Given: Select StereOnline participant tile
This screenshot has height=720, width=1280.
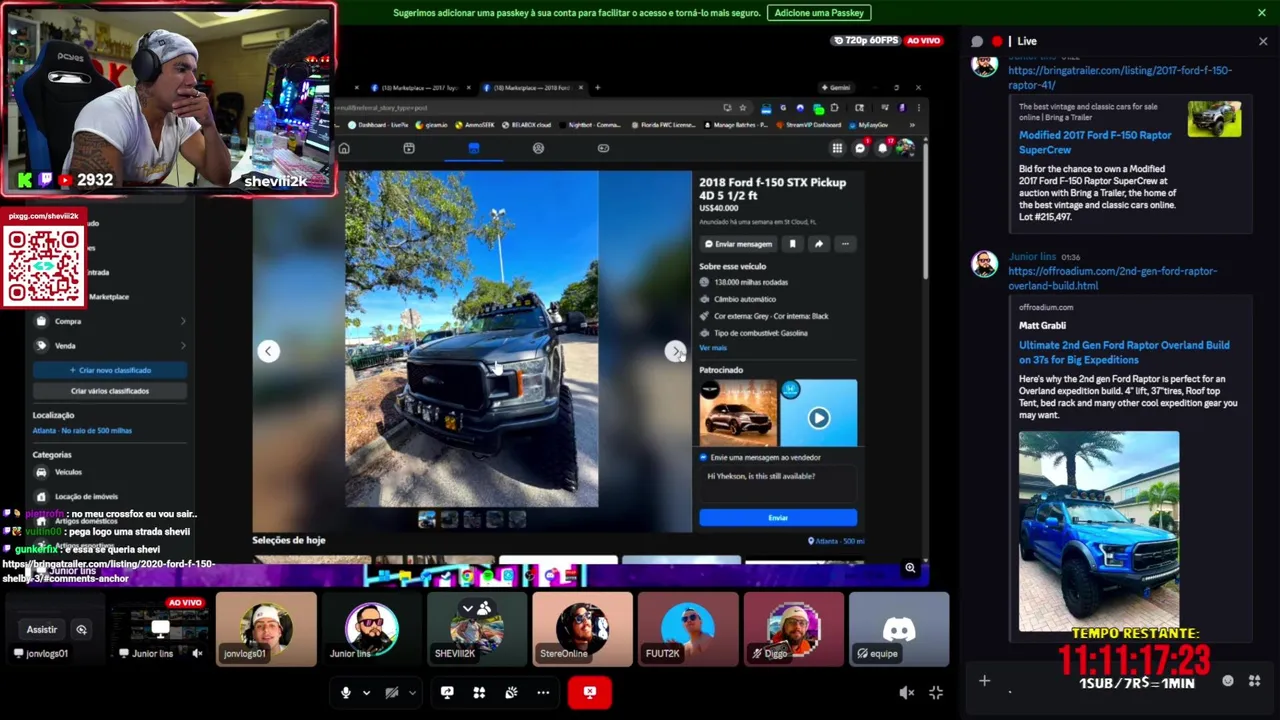Looking at the screenshot, I should tap(583, 629).
